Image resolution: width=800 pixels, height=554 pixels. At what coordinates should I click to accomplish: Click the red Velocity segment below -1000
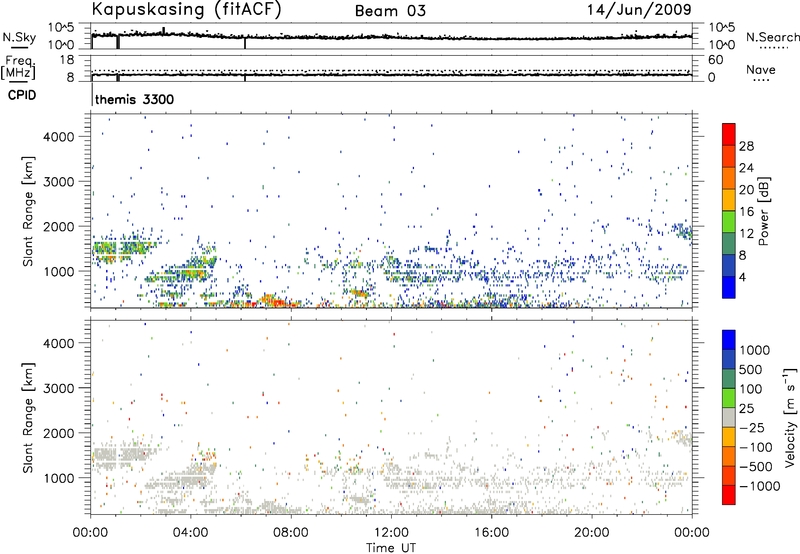(729, 495)
